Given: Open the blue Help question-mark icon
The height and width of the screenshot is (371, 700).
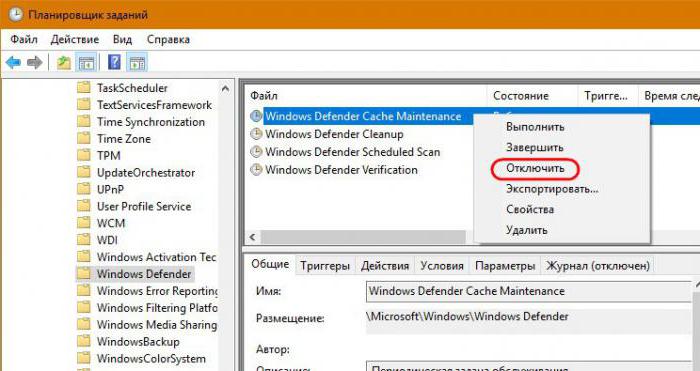Looking at the screenshot, I should [114, 62].
